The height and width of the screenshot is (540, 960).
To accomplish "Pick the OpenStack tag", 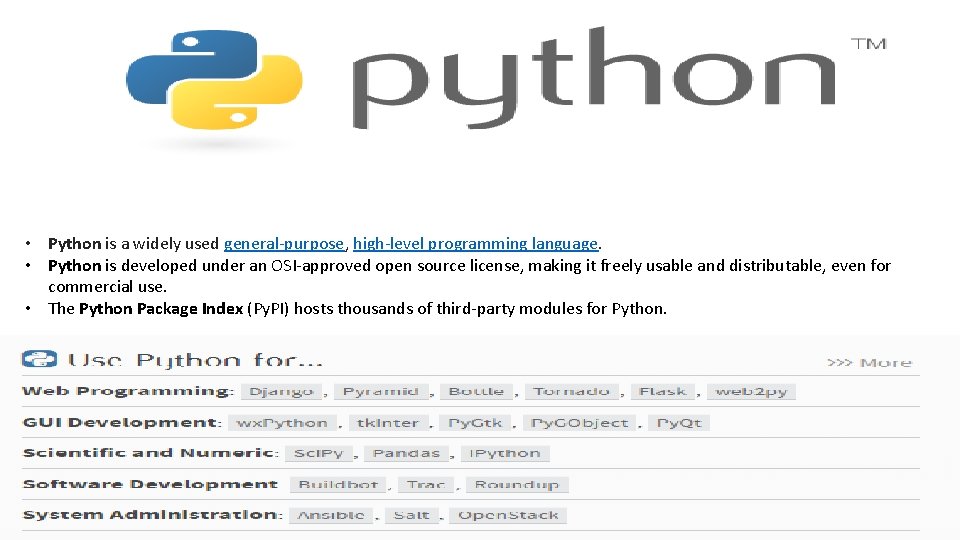I will (x=508, y=516).
